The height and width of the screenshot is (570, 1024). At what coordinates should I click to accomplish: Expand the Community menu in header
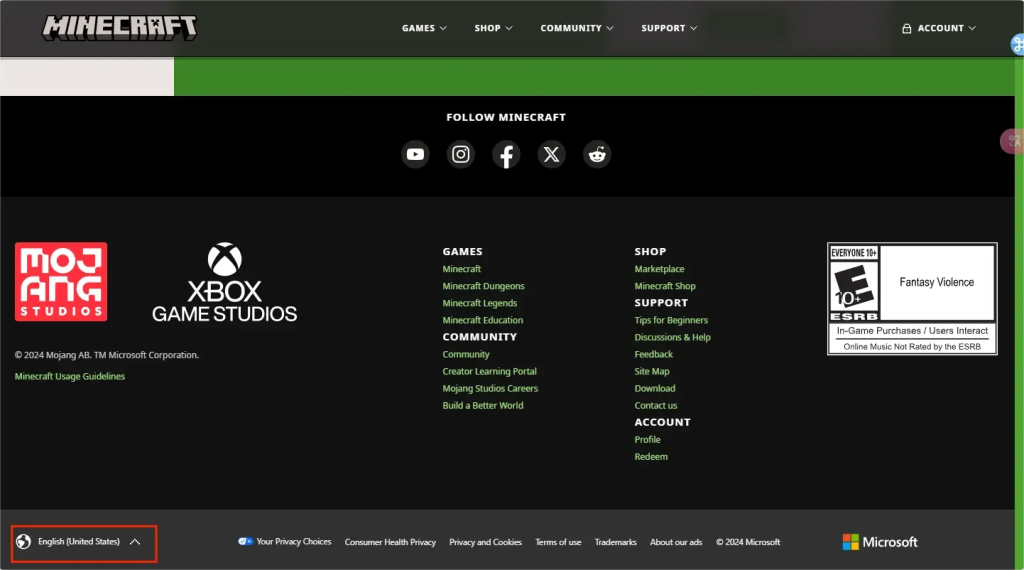[x=577, y=28]
